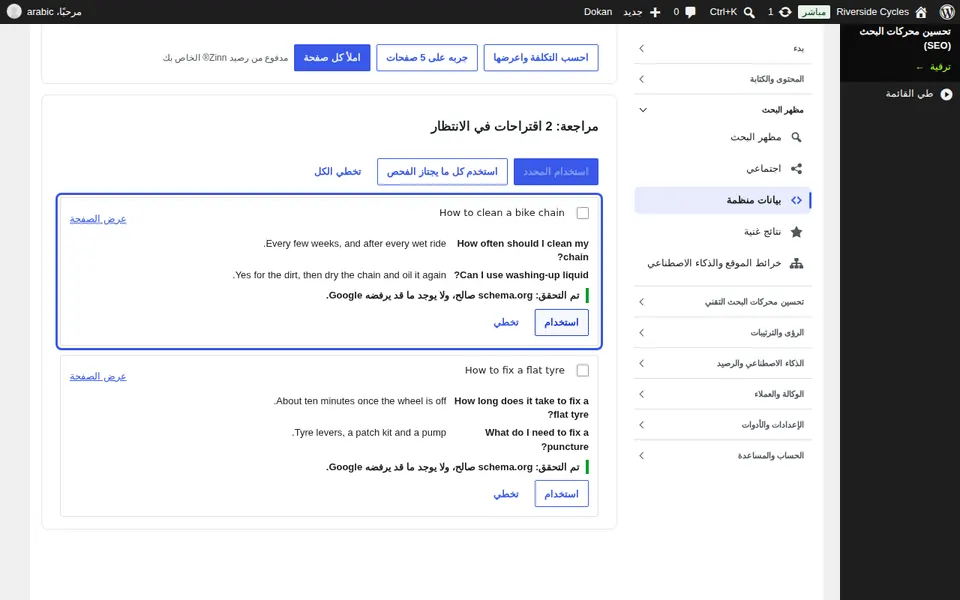Click the structured data code icon
This screenshot has width=960, height=600.
click(x=796, y=200)
